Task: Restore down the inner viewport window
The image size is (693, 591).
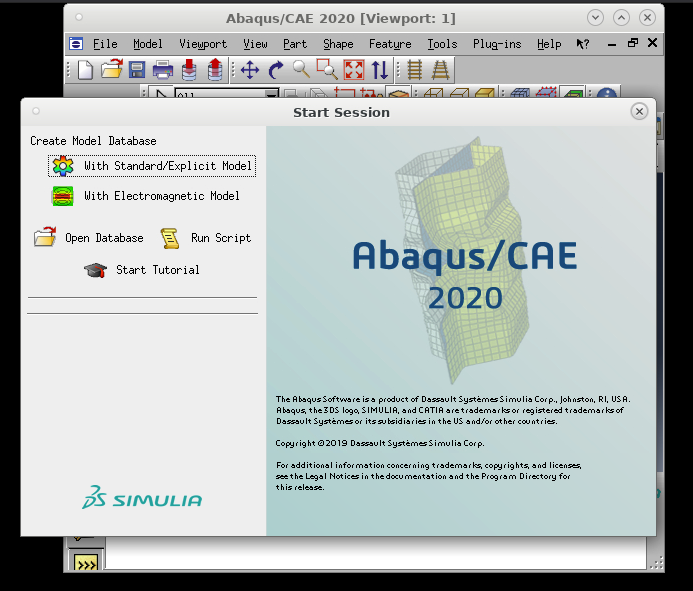Action: click(x=632, y=43)
